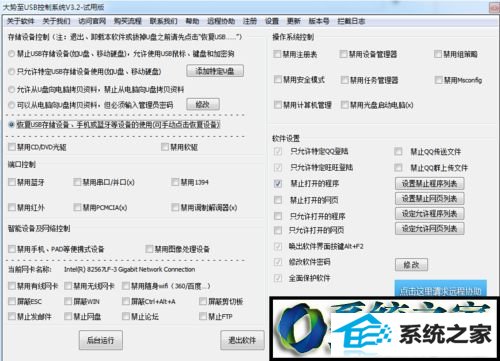Tick the 禁用有线网卡 checkbox
500x361 pixels.
pyautogui.click(x=12, y=286)
